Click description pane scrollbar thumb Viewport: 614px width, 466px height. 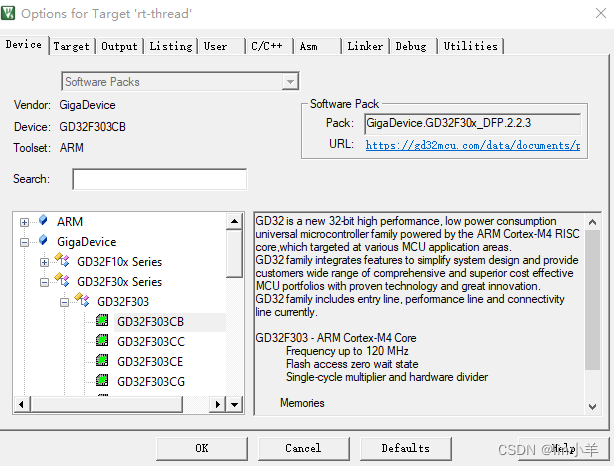[x=592, y=300]
